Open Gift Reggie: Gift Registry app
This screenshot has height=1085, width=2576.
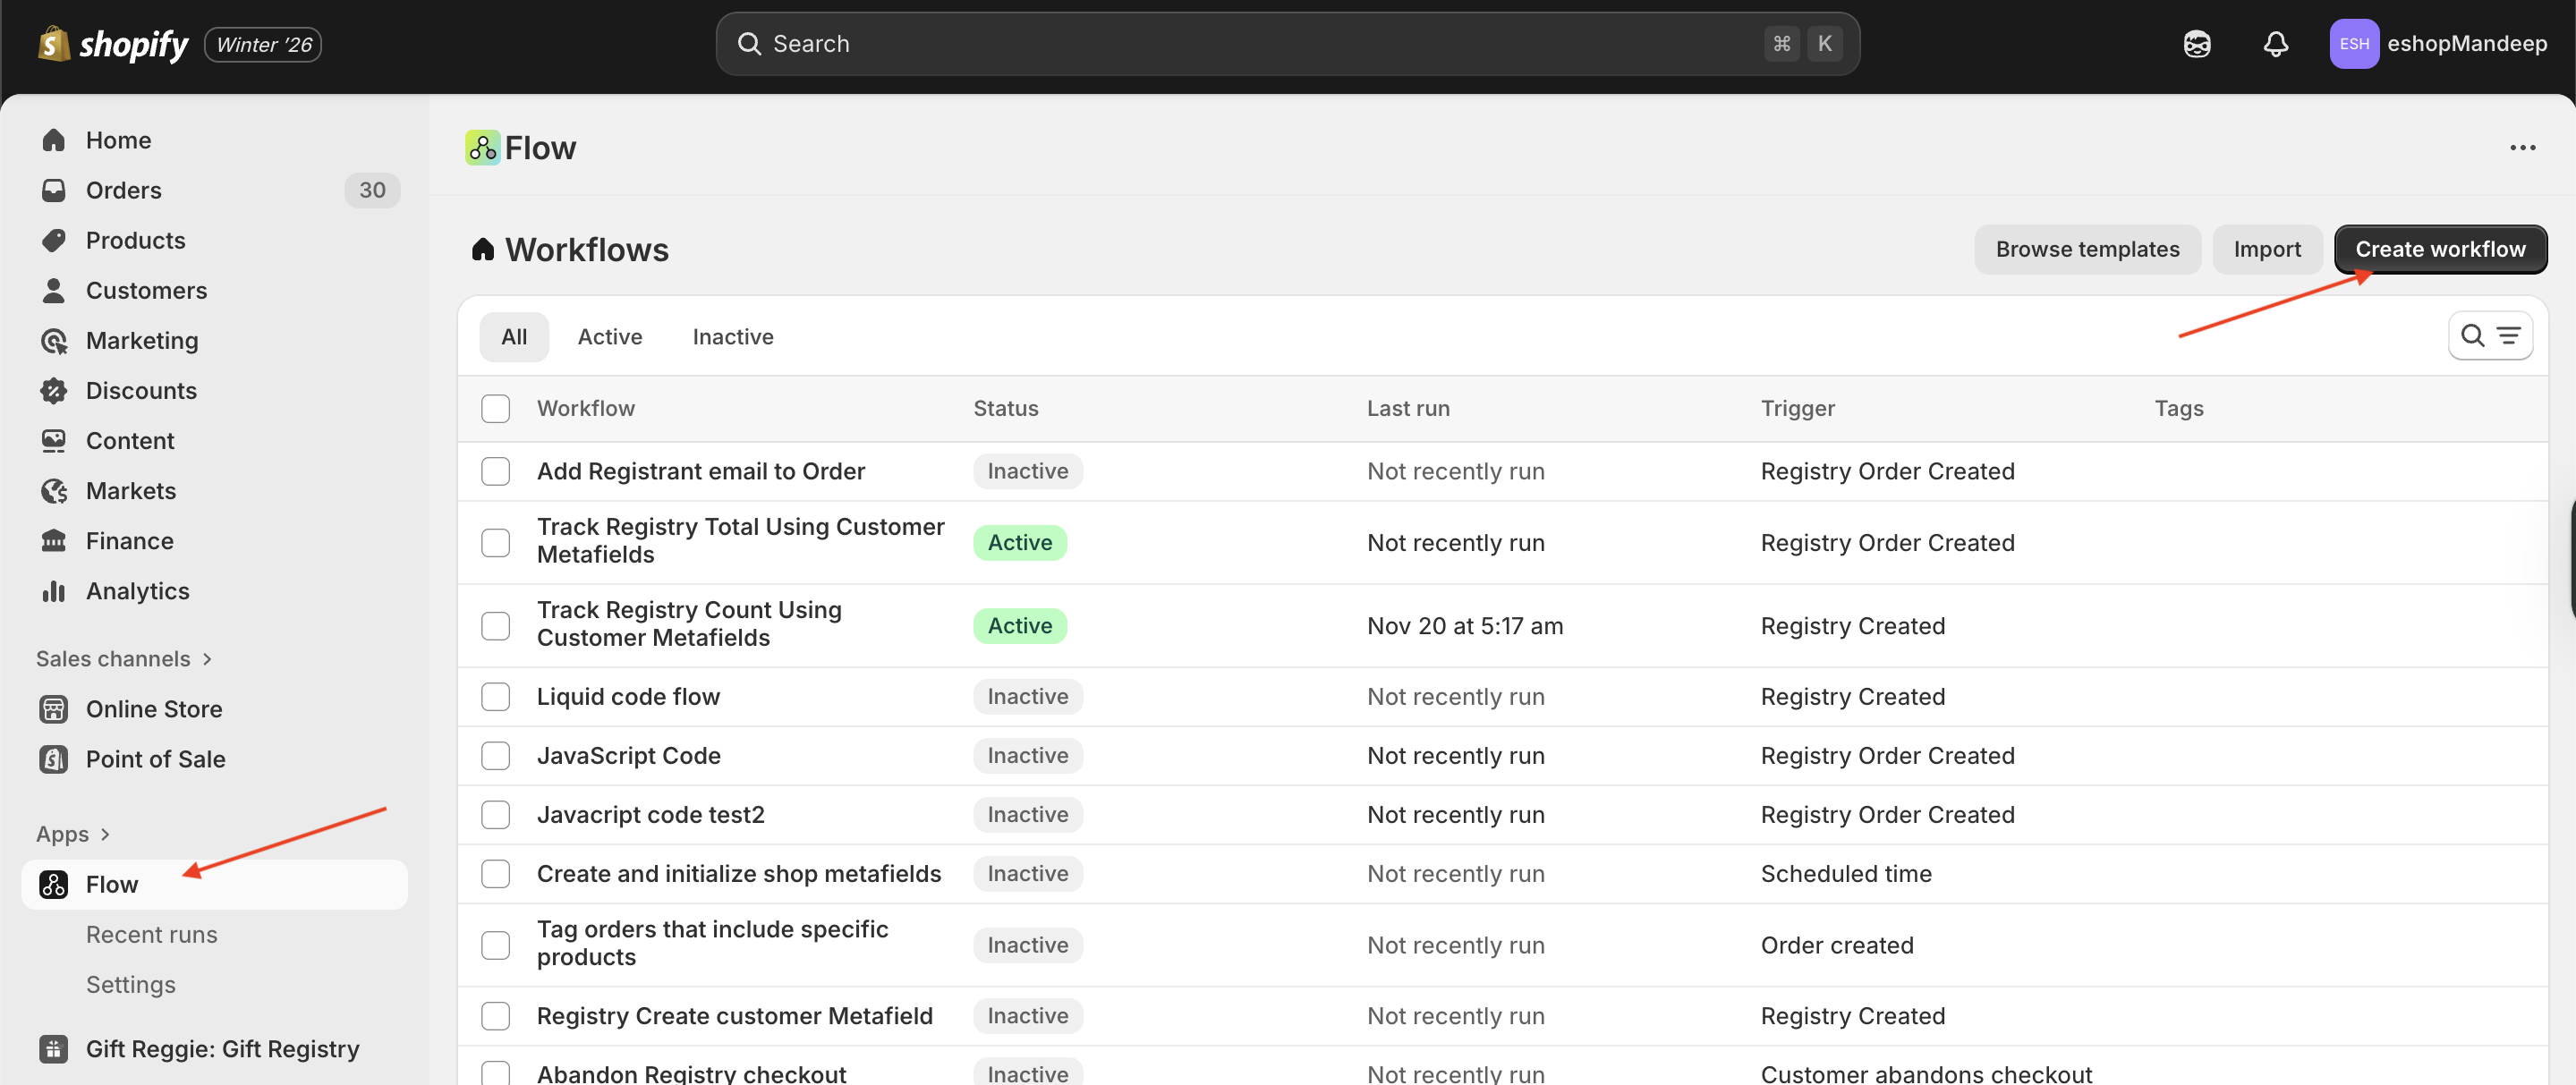222,1048
